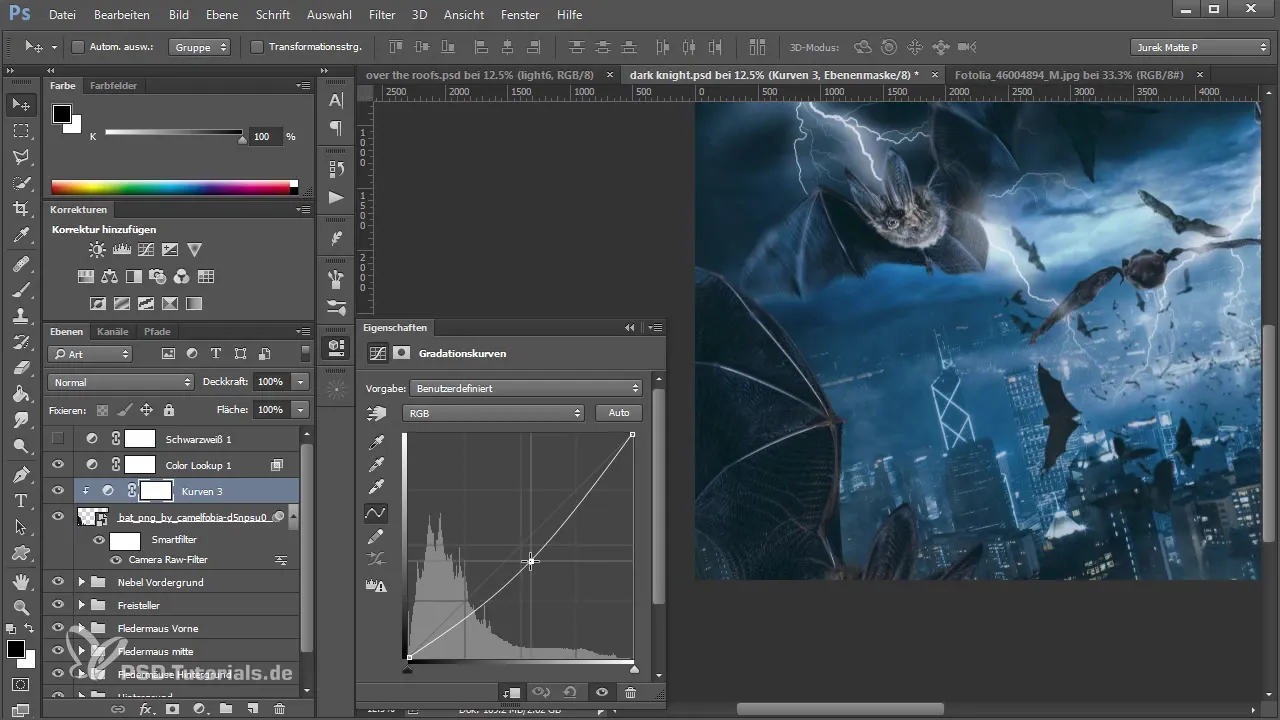Select the Zoom tool
The image size is (1280, 720).
[x=21, y=607]
